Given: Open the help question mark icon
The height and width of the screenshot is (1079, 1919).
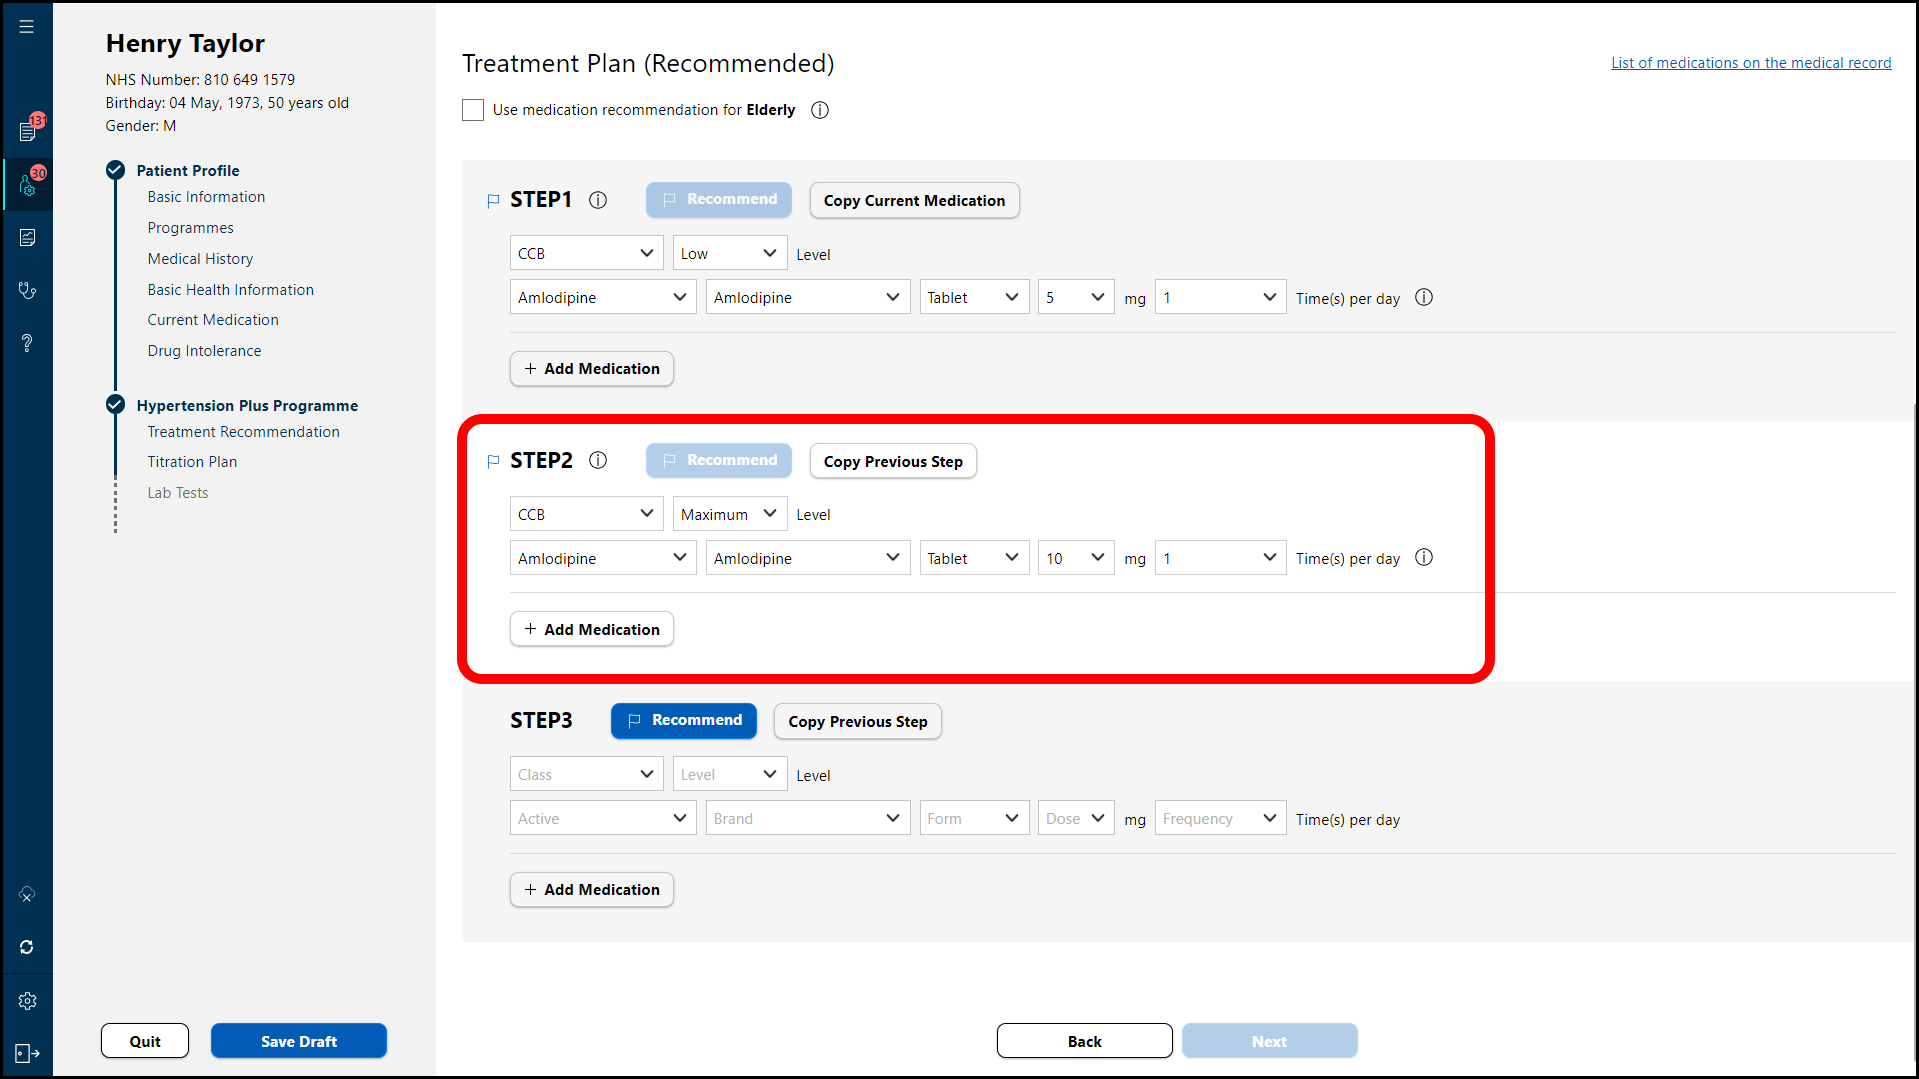Looking at the screenshot, I should [x=27, y=343].
